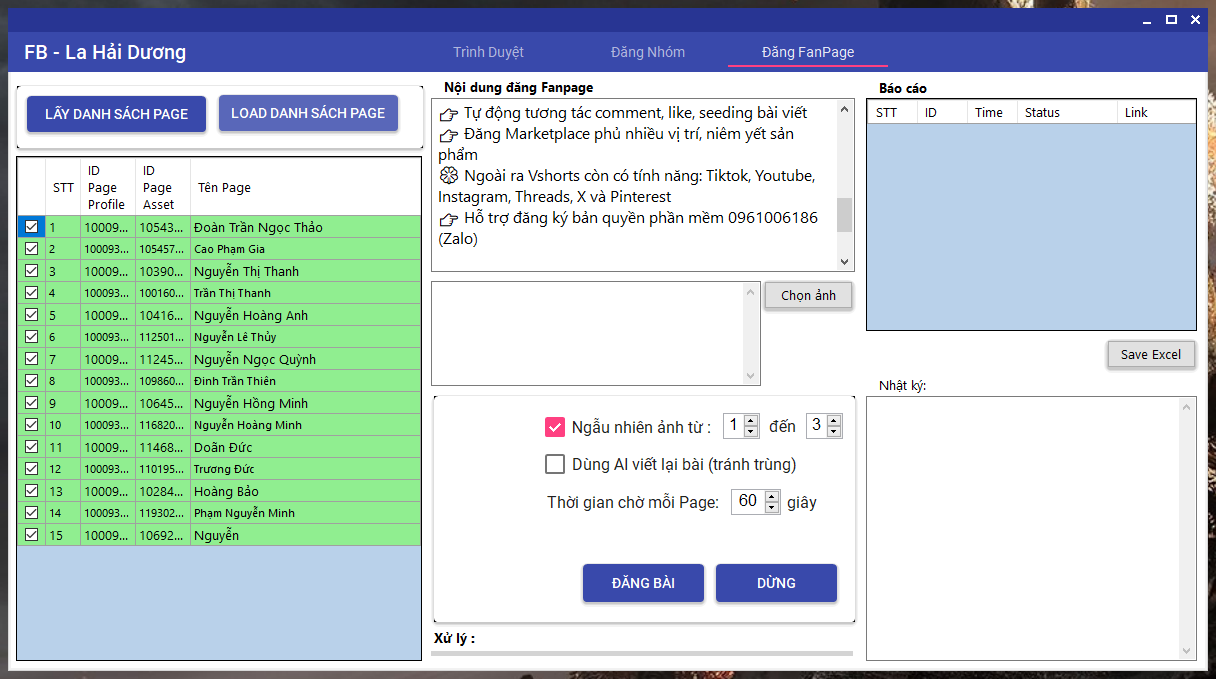Increase the wait time per Page
Image resolution: width=1216 pixels, height=679 pixels.
771,496
